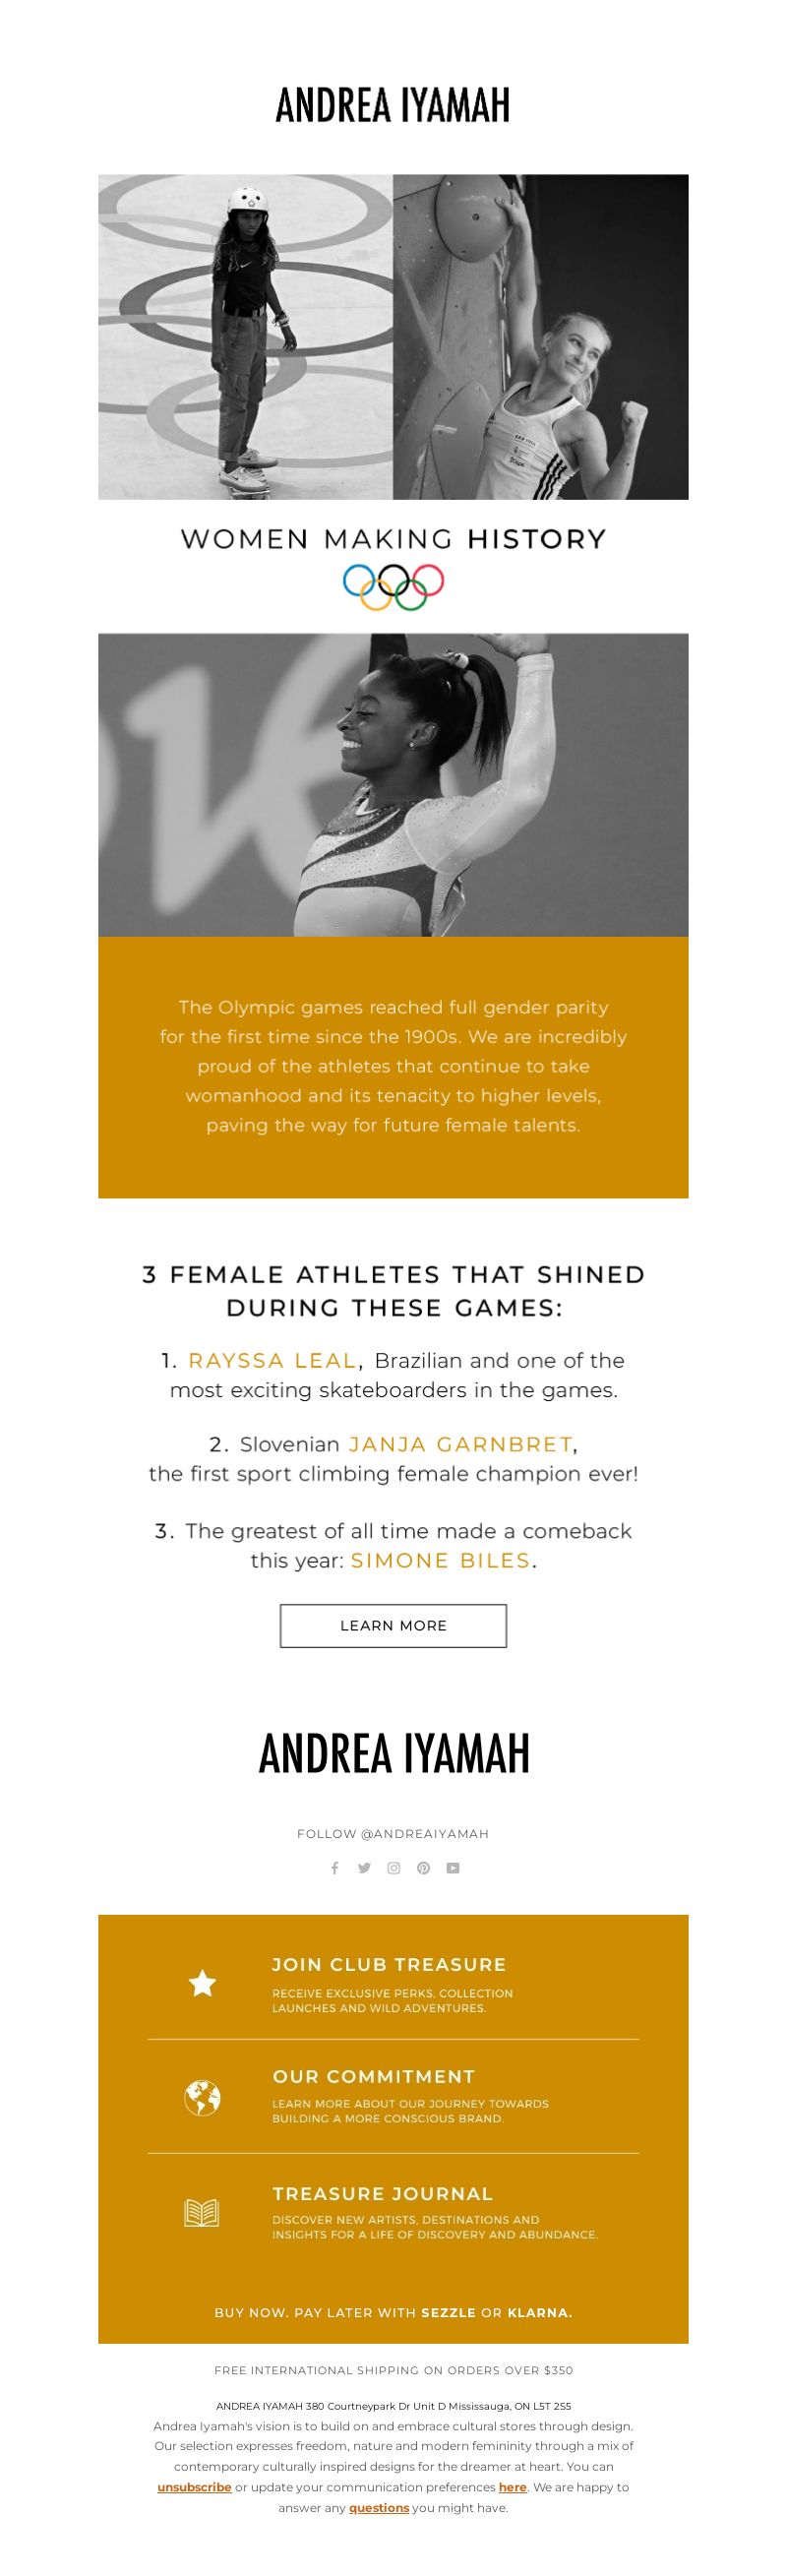Click the Learn More button
This screenshot has width=787, height=2576.
(393, 1625)
